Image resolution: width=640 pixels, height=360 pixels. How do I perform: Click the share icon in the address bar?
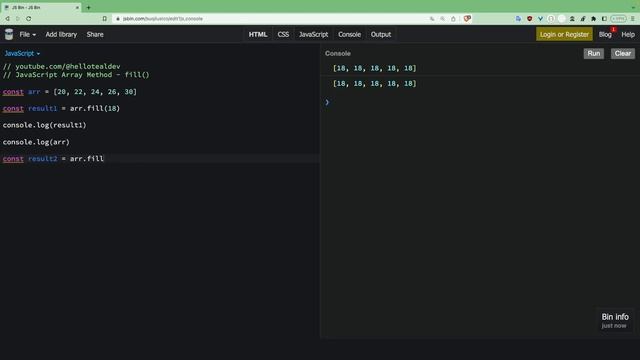click(x=453, y=19)
